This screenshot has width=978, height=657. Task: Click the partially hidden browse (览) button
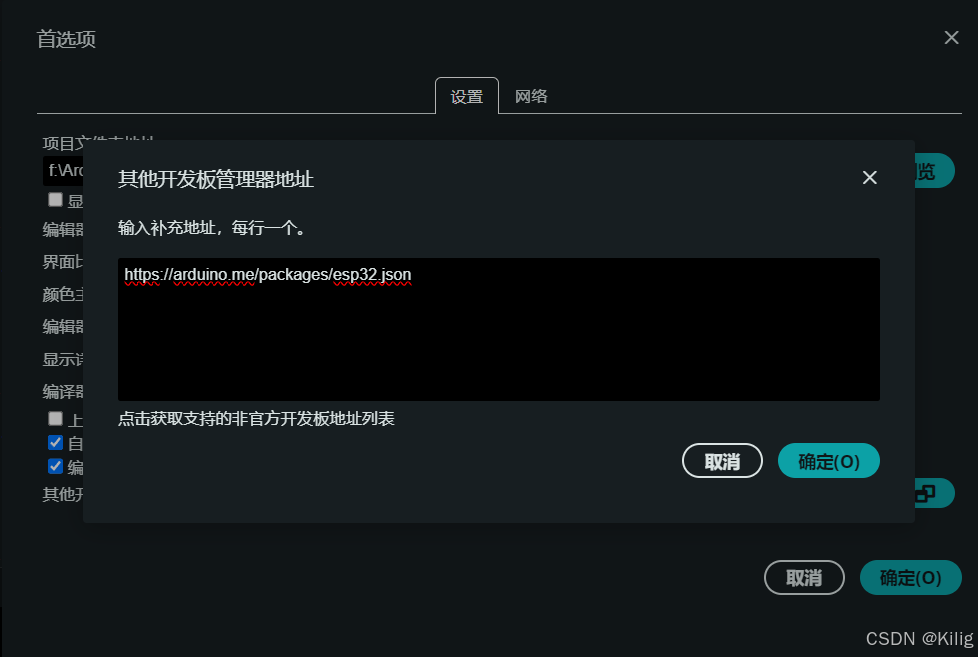pyautogui.click(x=934, y=170)
